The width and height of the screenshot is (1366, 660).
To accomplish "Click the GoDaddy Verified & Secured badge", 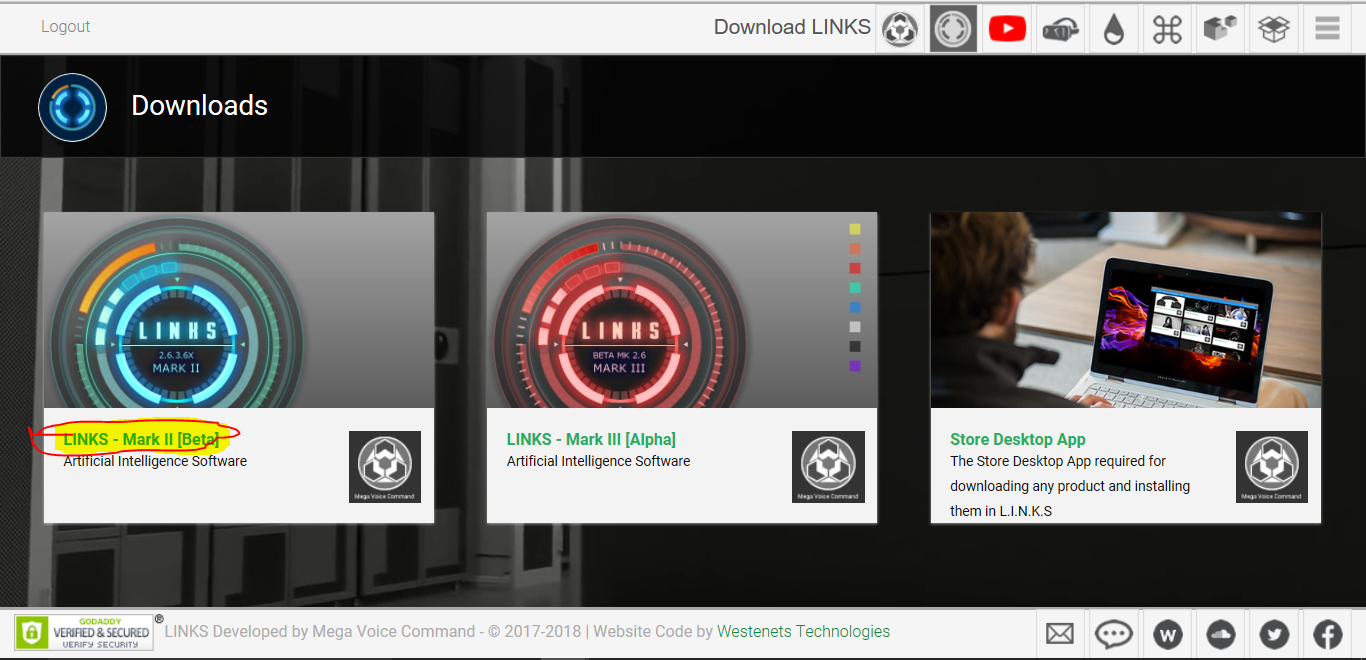I will coord(84,632).
